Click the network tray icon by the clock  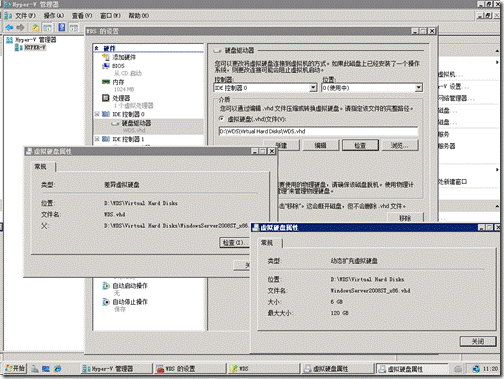476,369
